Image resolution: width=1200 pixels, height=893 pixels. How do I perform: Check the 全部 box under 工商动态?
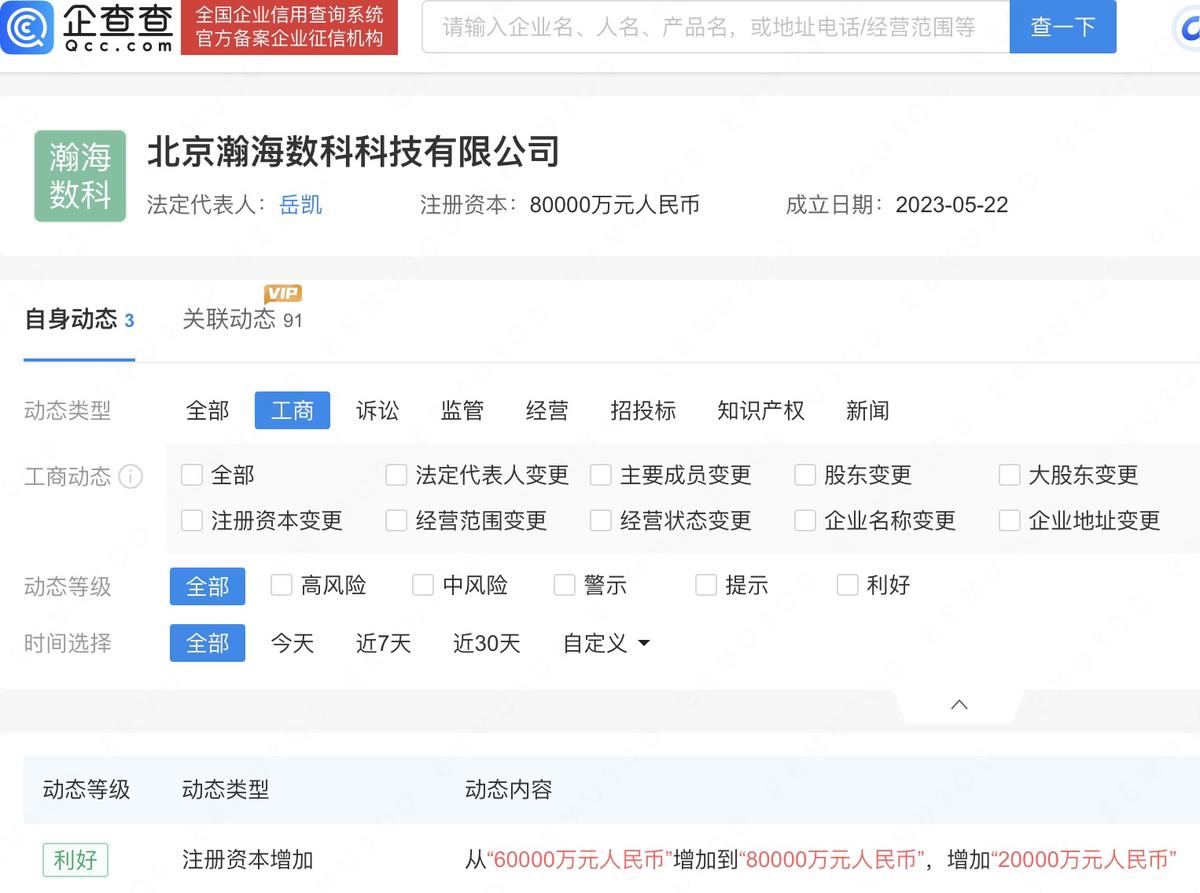click(x=191, y=475)
